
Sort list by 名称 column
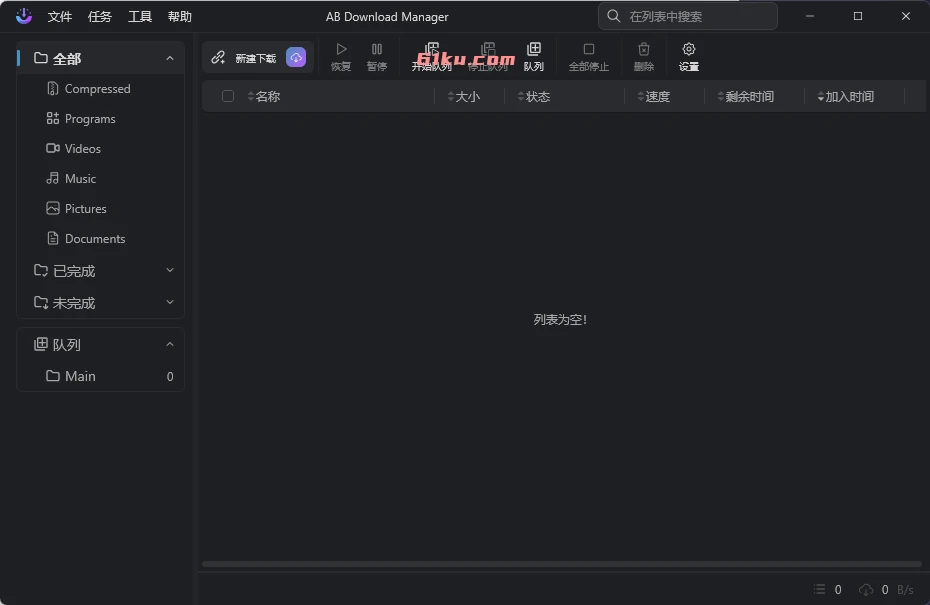point(264,96)
